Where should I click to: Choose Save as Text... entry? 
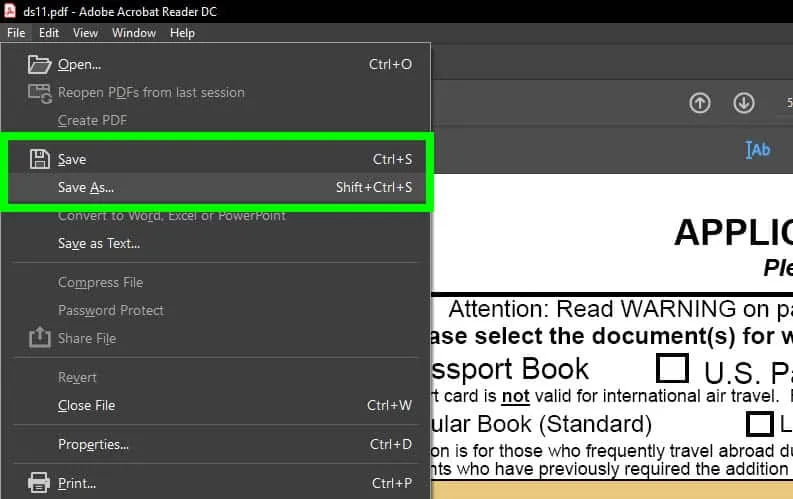pyautogui.click(x=216, y=244)
